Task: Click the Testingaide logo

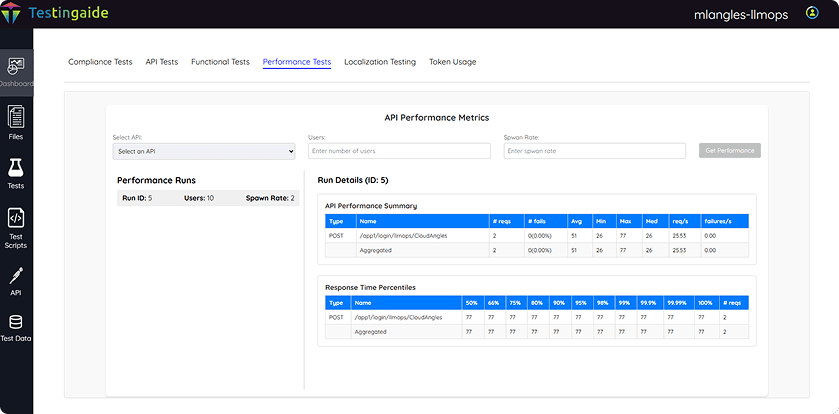Action: tap(55, 13)
